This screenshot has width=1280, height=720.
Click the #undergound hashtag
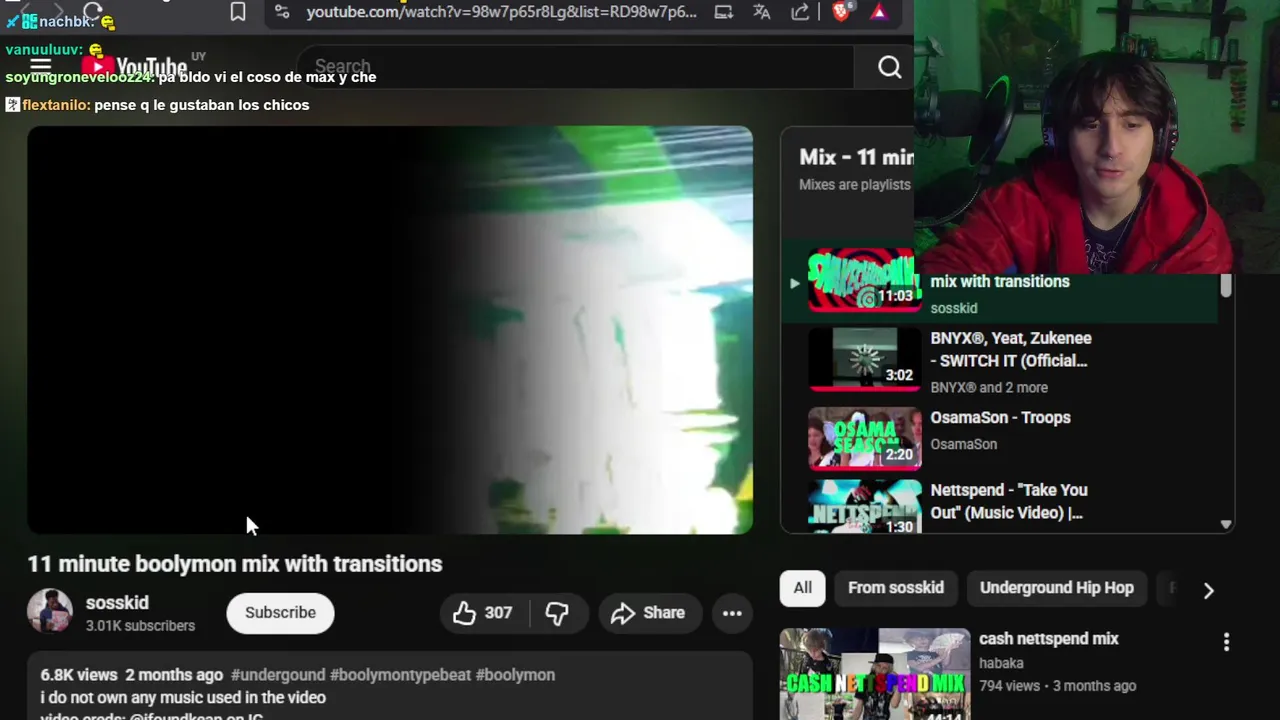coord(278,675)
